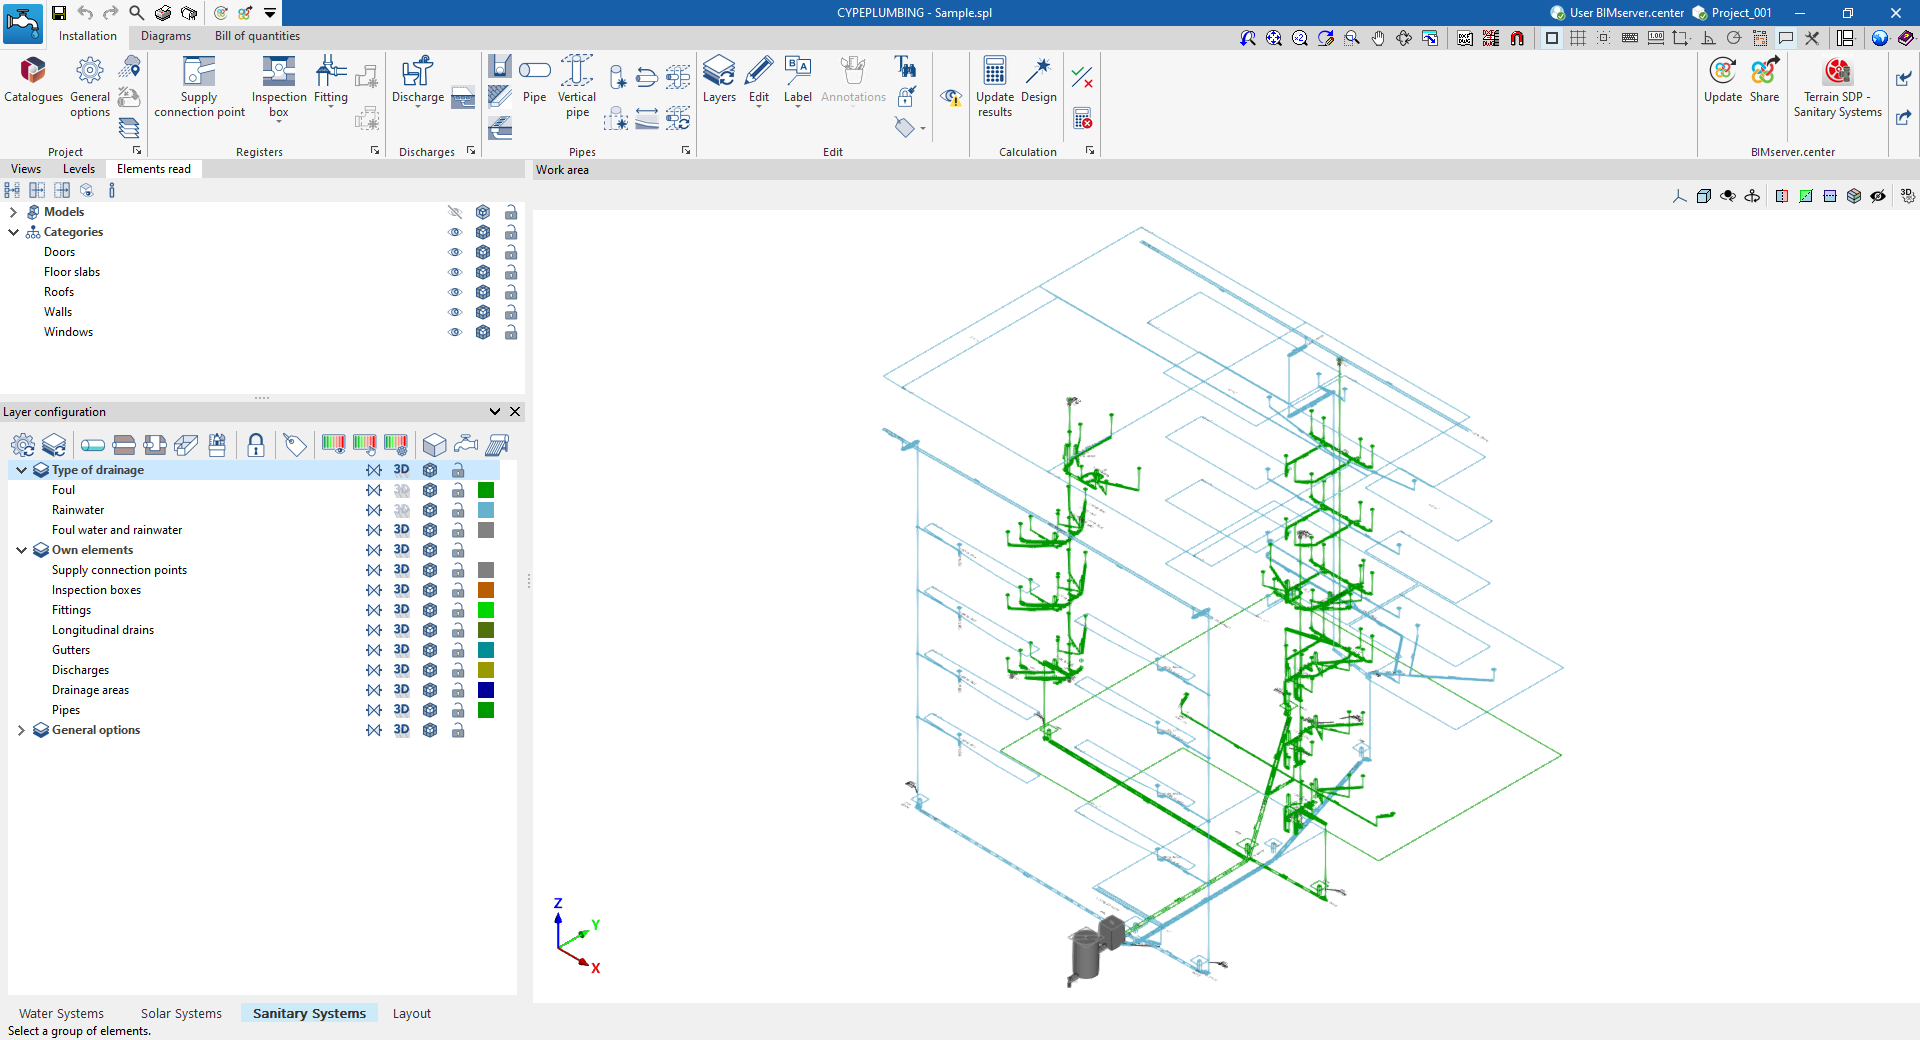
Task: Switch to the Diagrams ribbon tab
Action: pyautogui.click(x=165, y=36)
